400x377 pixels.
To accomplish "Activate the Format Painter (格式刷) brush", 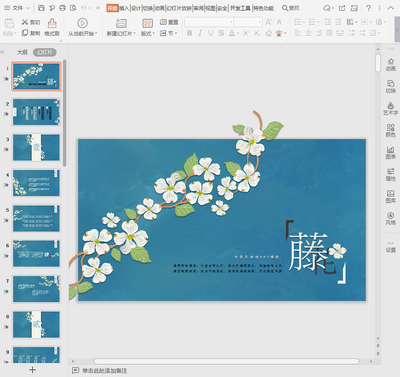I will click(x=52, y=23).
